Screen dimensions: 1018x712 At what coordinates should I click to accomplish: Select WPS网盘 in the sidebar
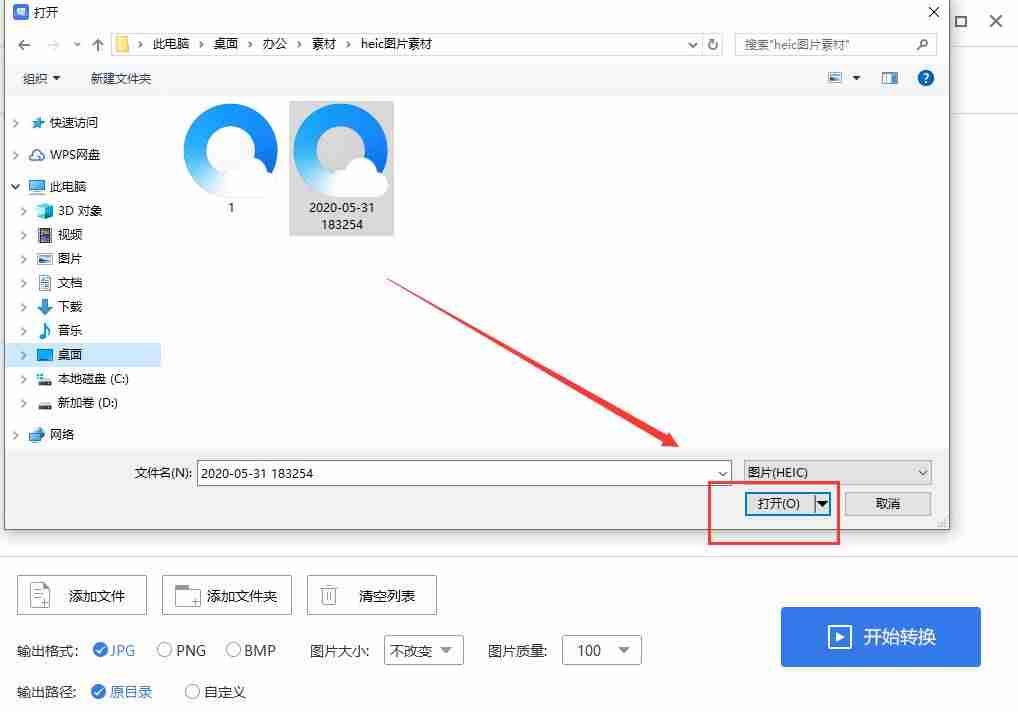point(75,154)
